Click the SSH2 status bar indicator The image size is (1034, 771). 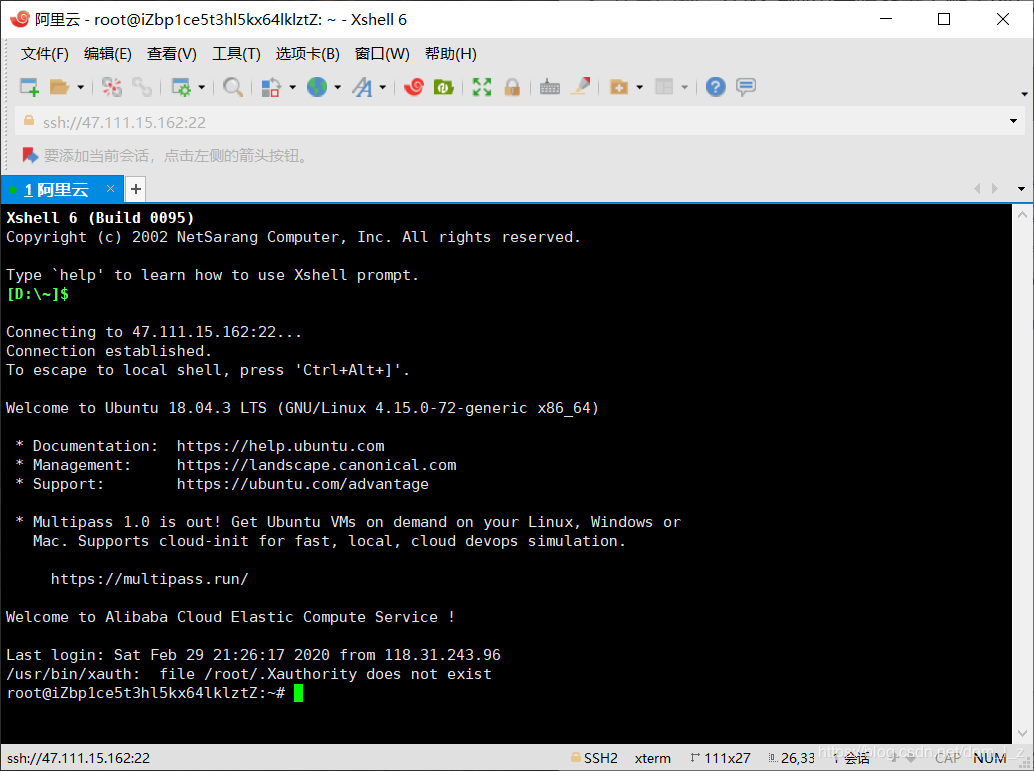[595, 758]
